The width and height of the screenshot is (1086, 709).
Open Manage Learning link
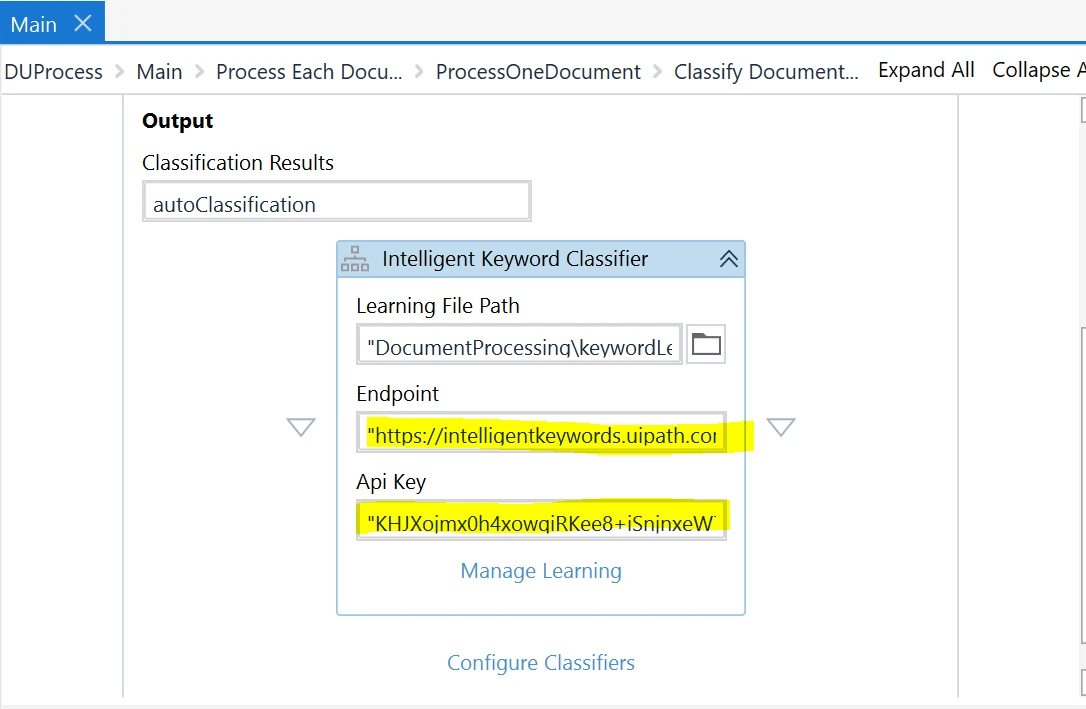click(541, 571)
